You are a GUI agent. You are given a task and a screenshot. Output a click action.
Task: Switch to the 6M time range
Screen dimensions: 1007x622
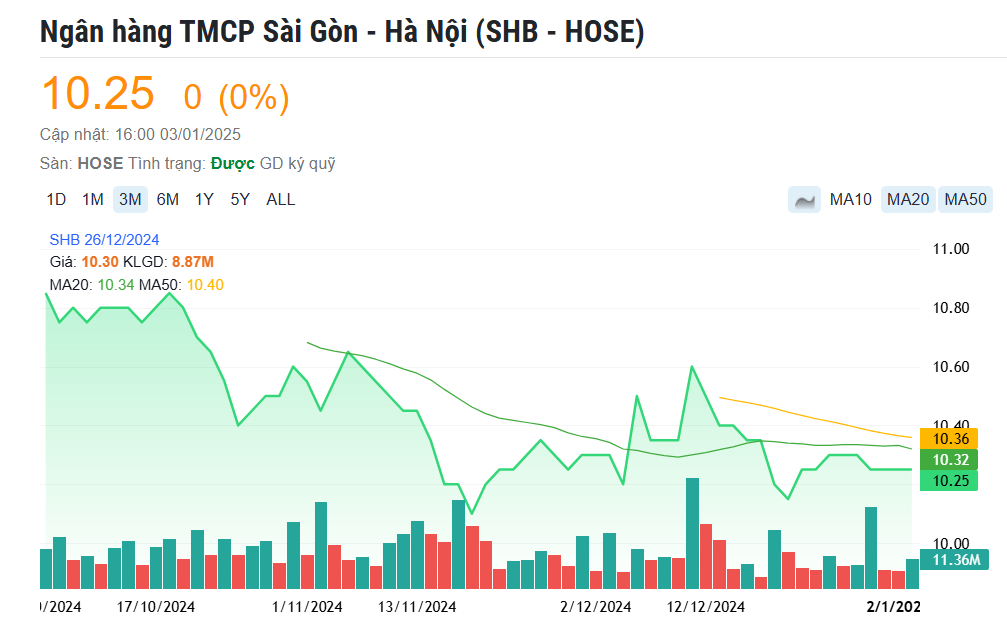click(x=168, y=200)
